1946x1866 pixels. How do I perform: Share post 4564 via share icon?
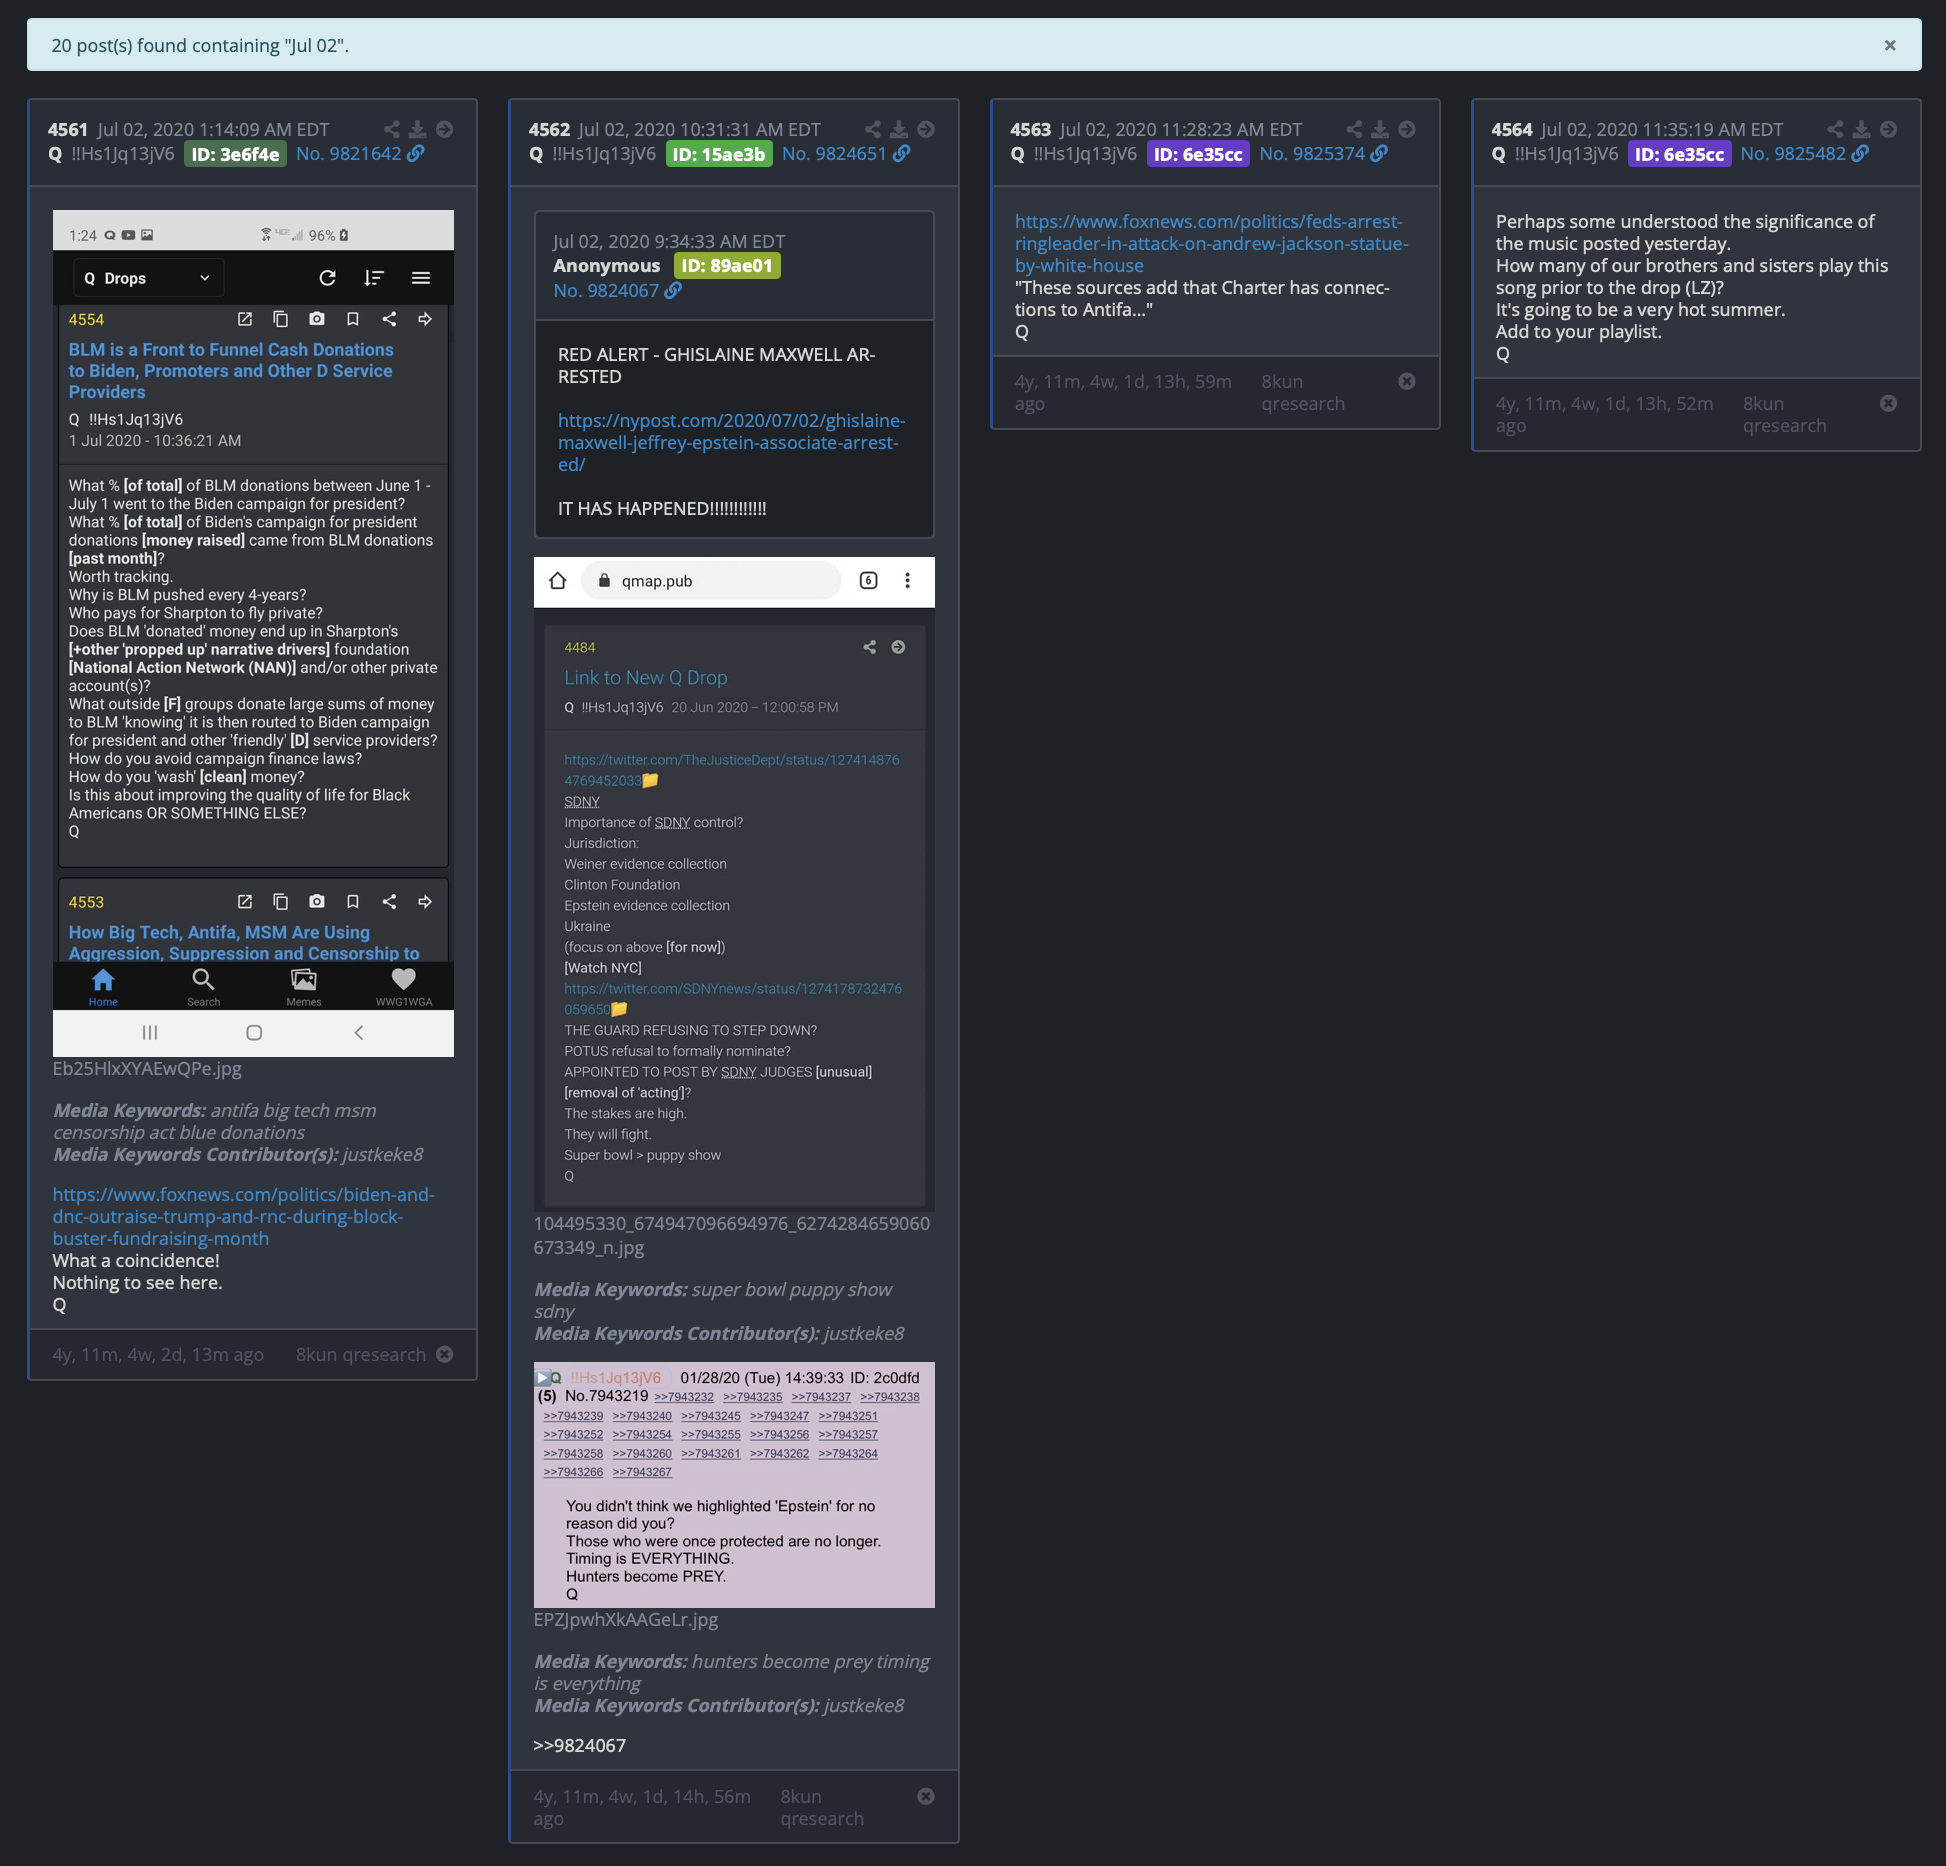(x=1835, y=129)
